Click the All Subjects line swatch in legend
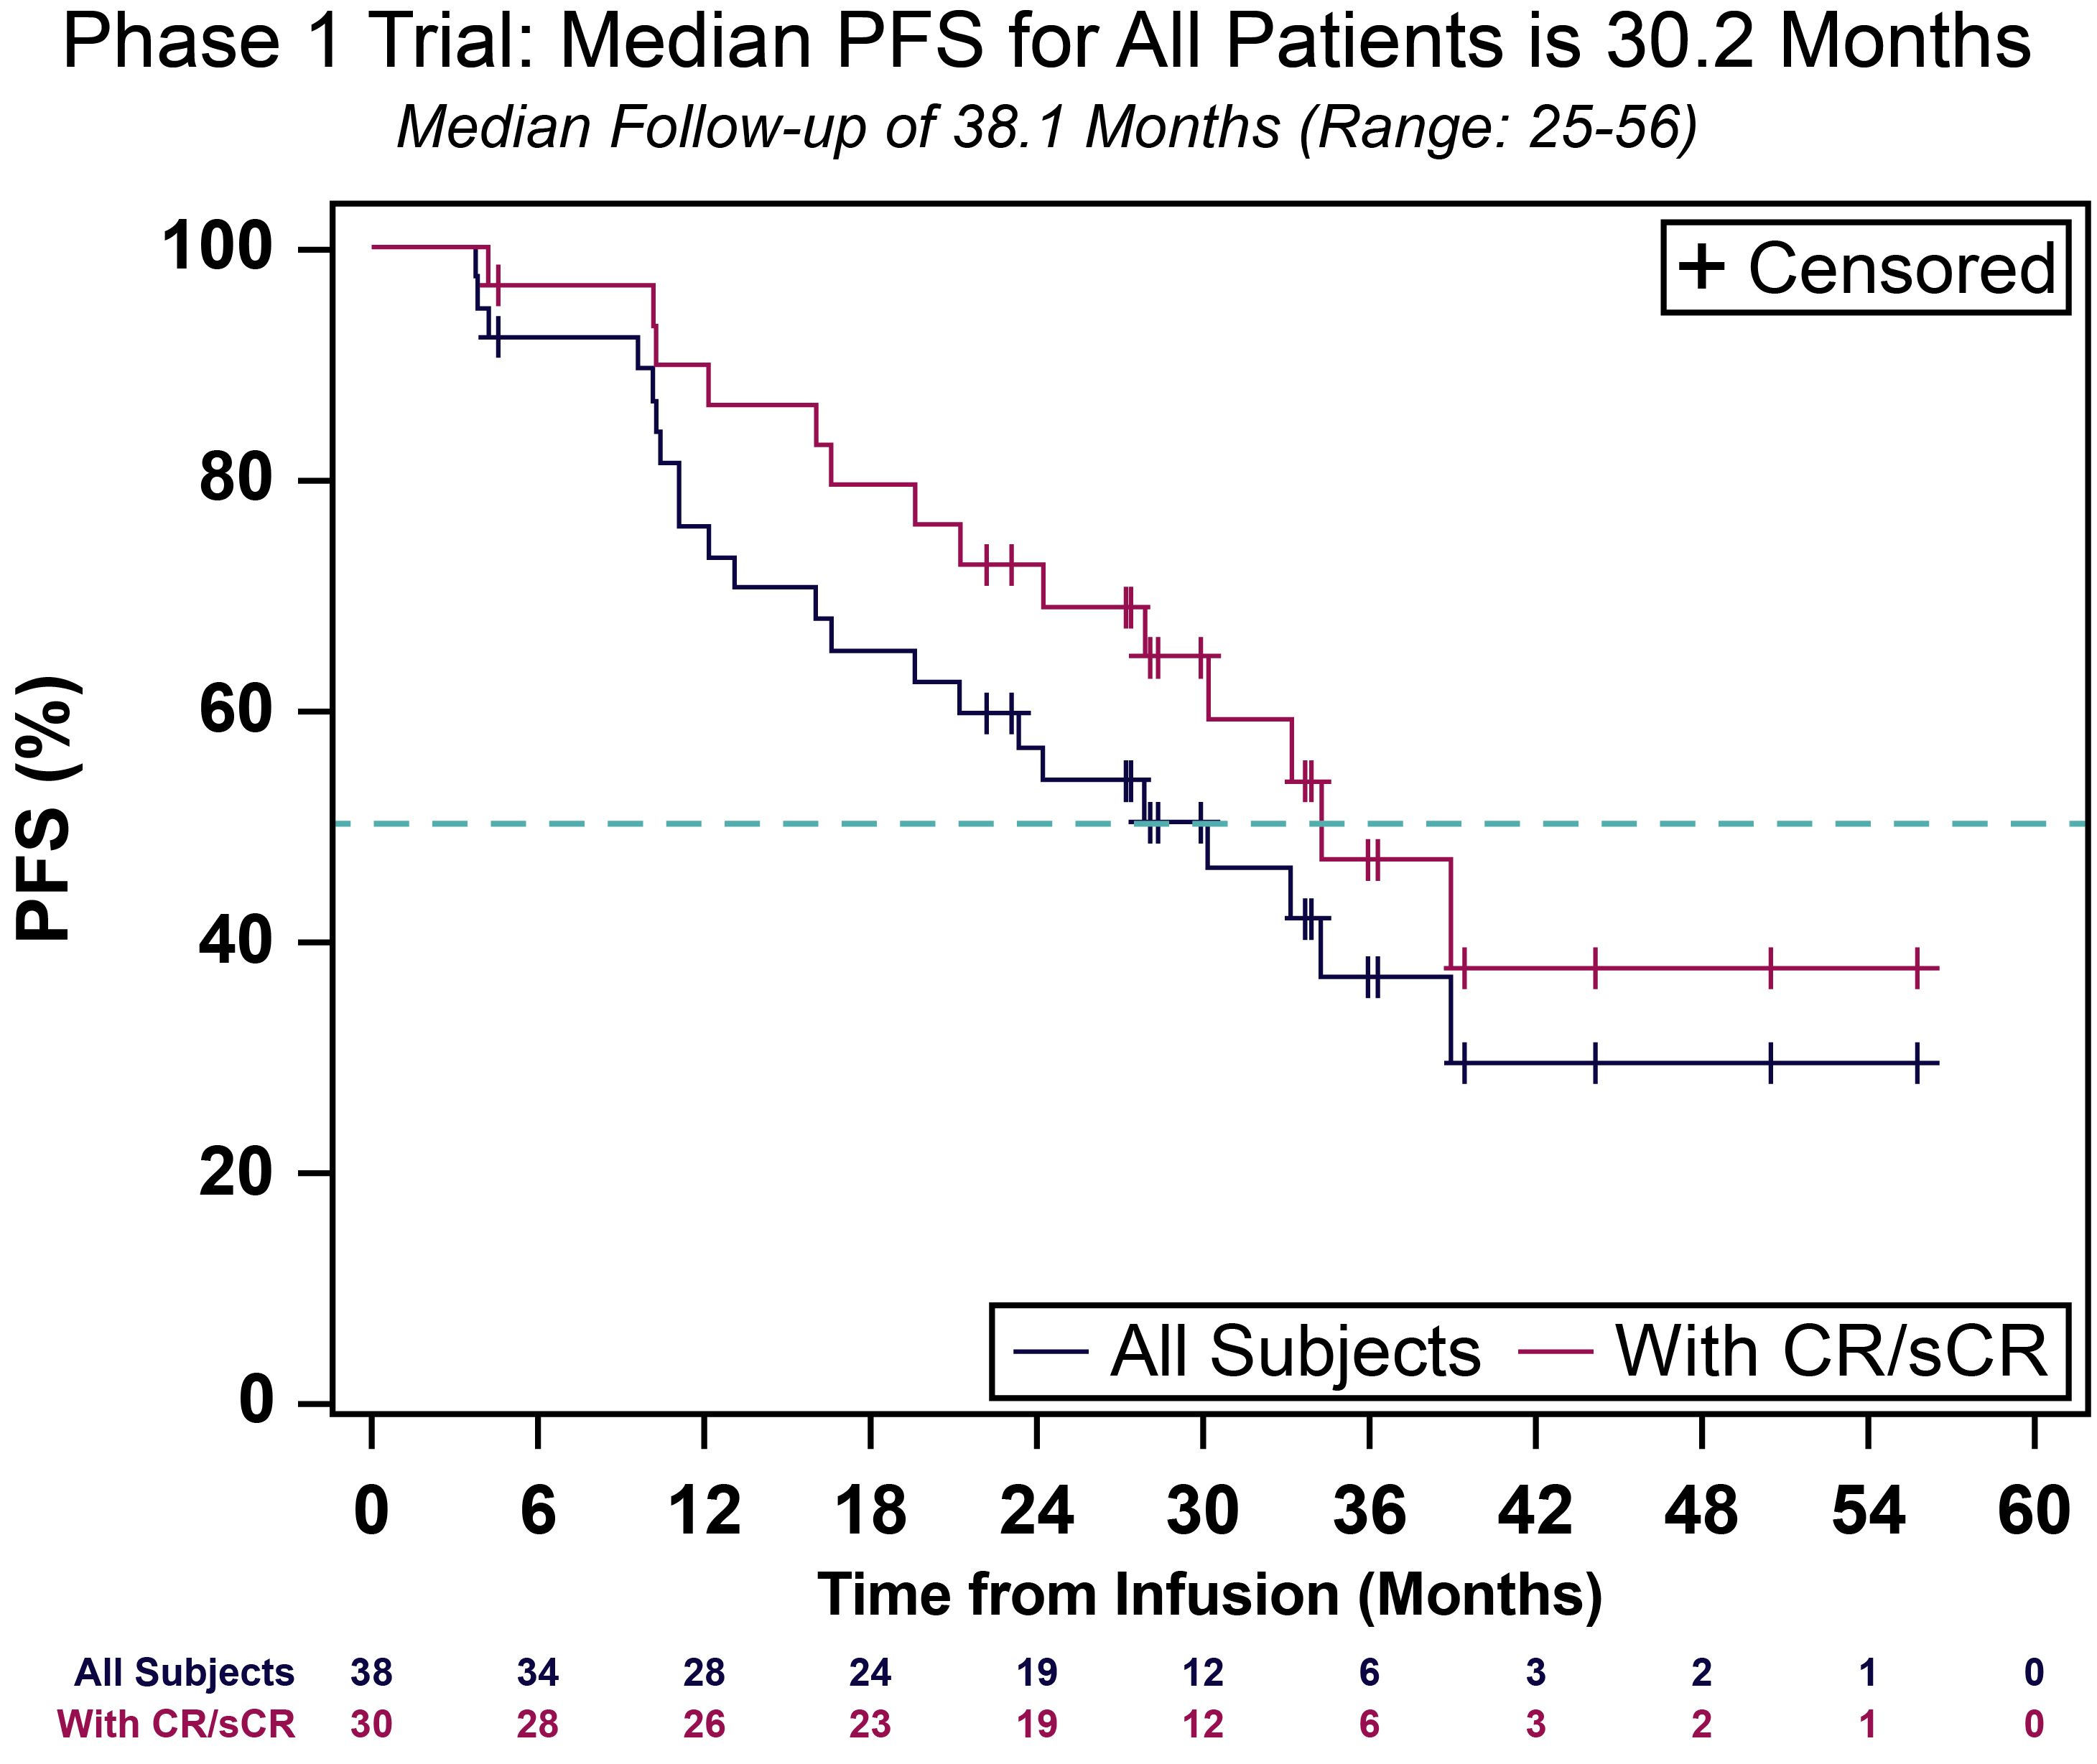Viewport: 2097px width, 1764px height. pos(1050,1352)
